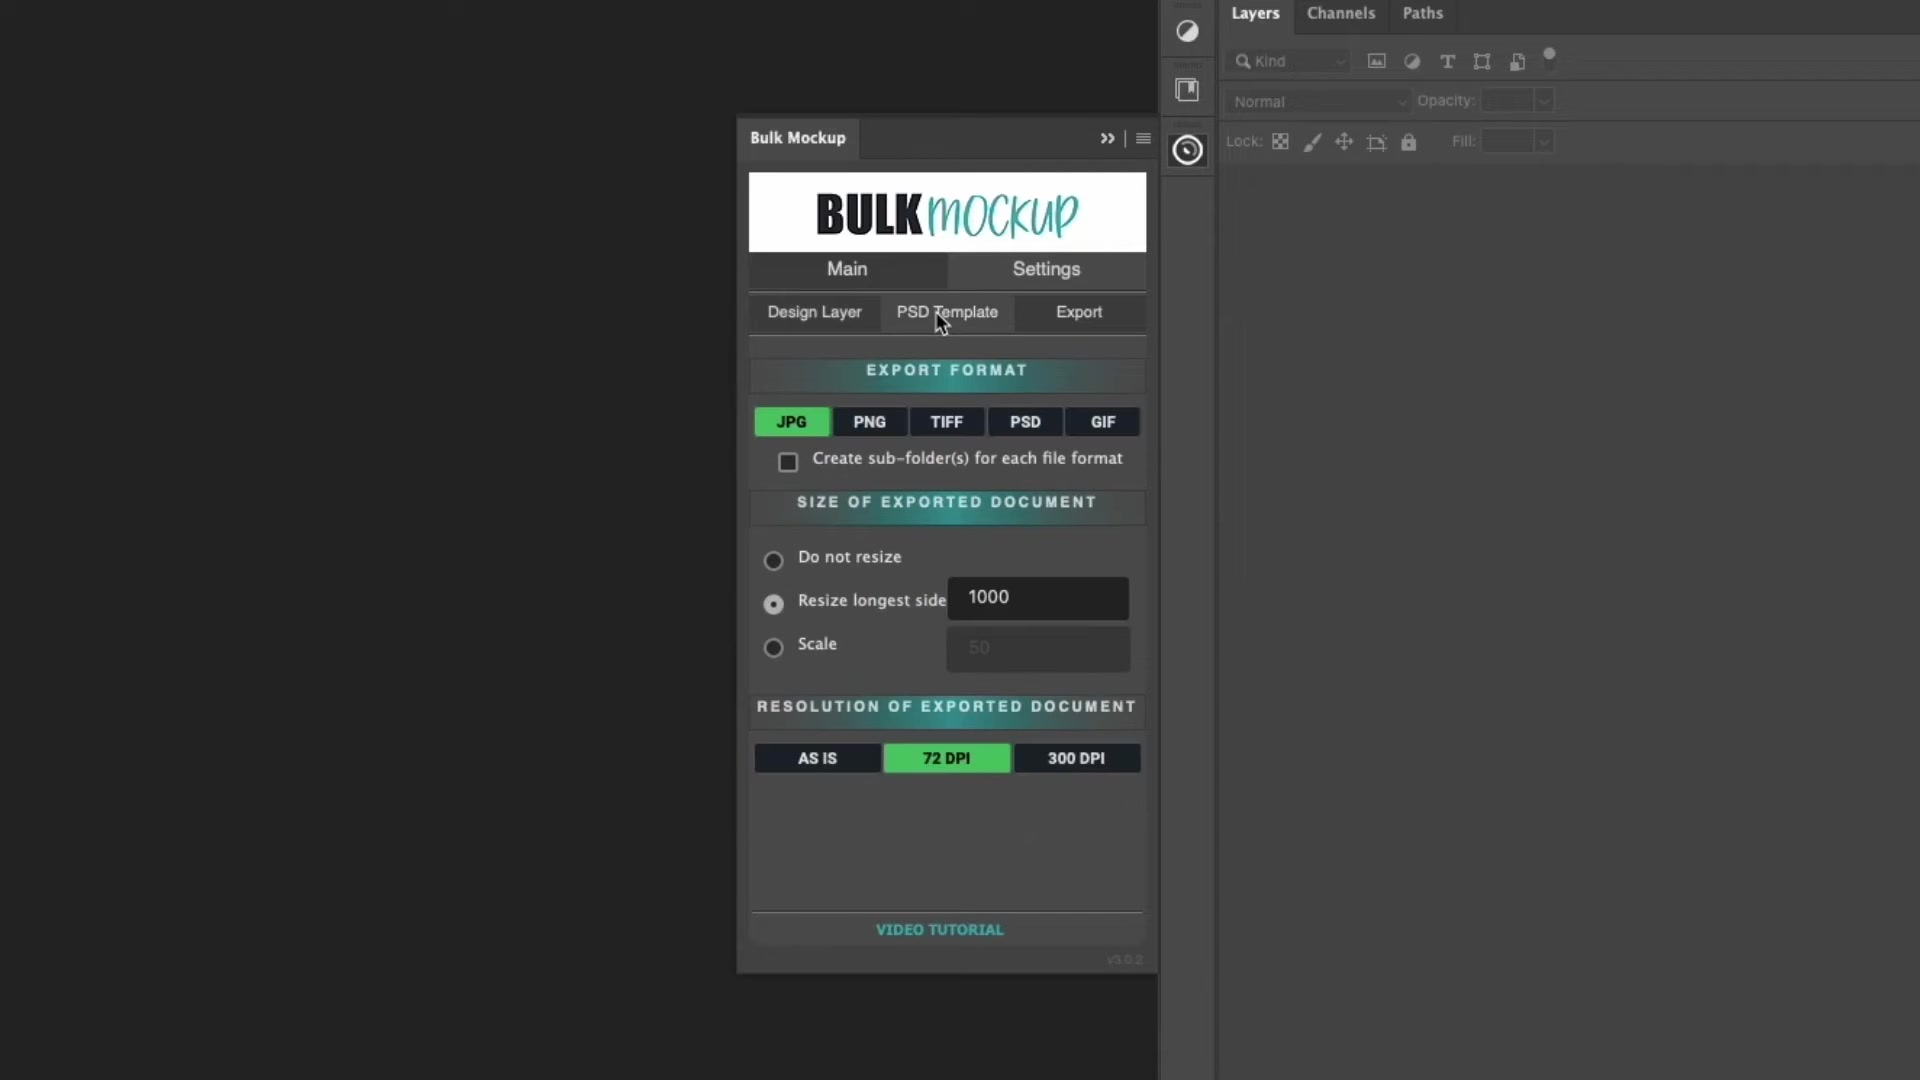
Task: Click the shape layer filter icon
Action: [1483, 61]
